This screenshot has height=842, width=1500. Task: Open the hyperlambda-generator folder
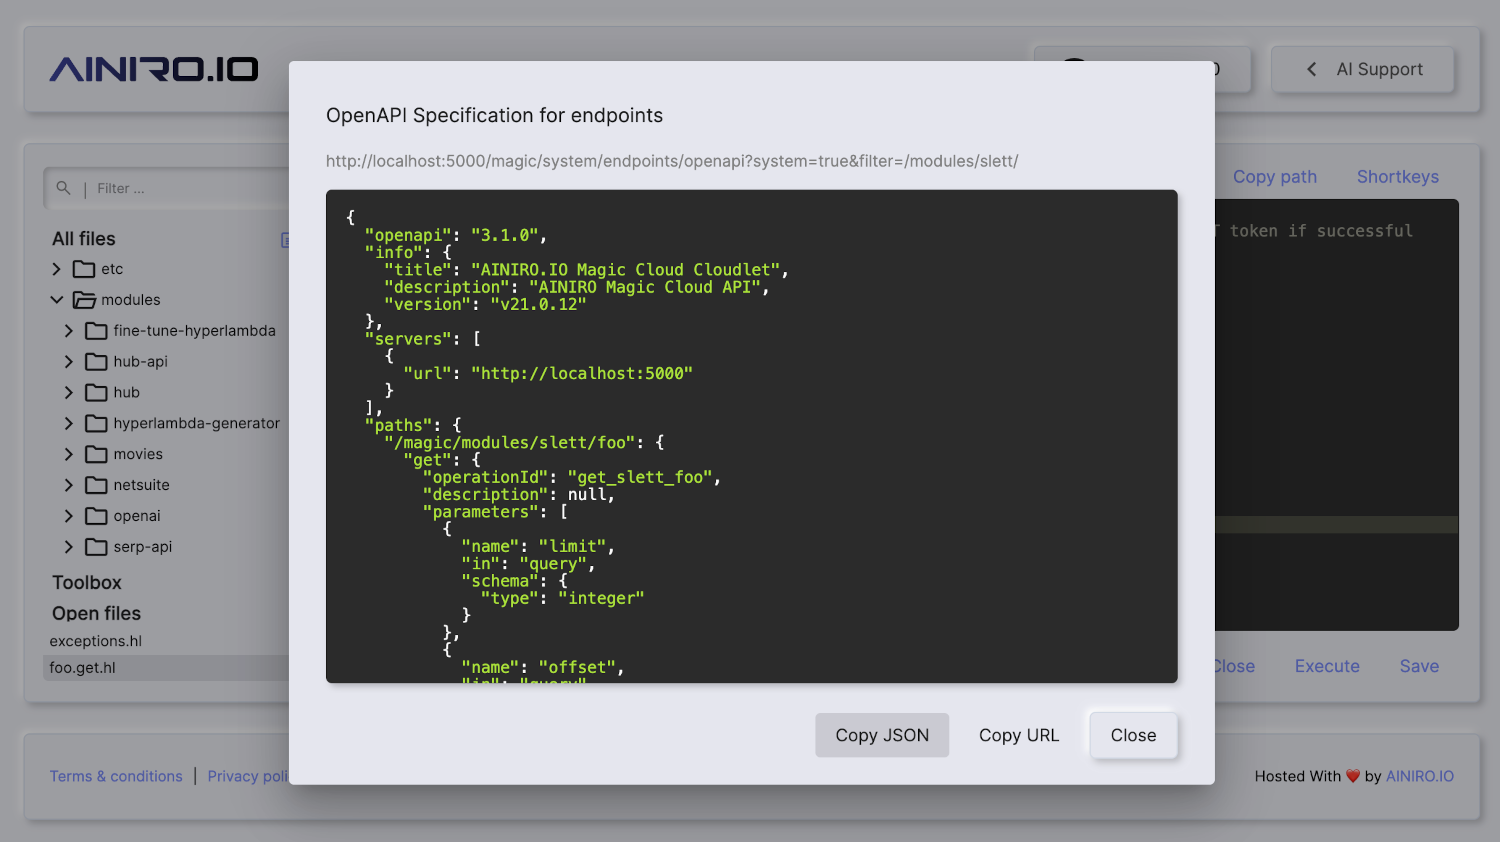pyautogui.click(x=196, y=423)
